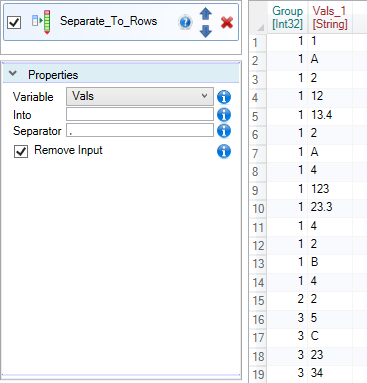Click the Separate_To_Rows step name
Image resolution: width=367 pixels, height=383 pixels.
[x=108, y=21]
